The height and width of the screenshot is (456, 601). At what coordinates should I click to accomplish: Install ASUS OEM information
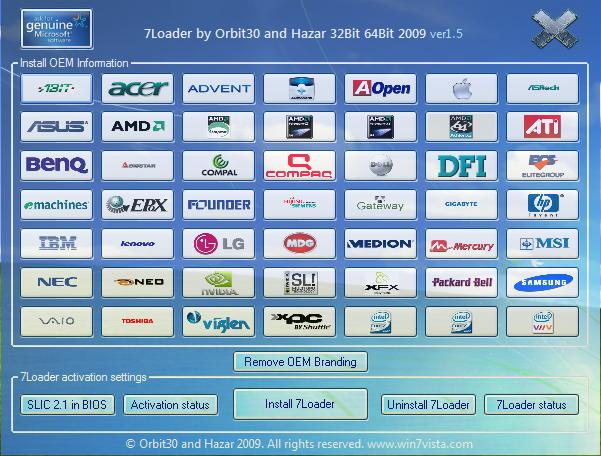tap(56, 126)
